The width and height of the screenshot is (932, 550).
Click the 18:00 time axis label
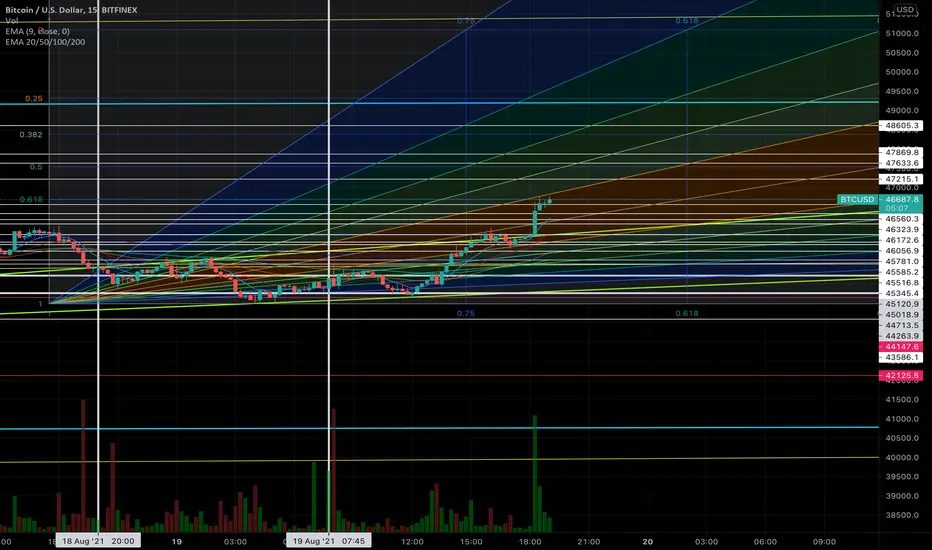click(x=530, y=542)
